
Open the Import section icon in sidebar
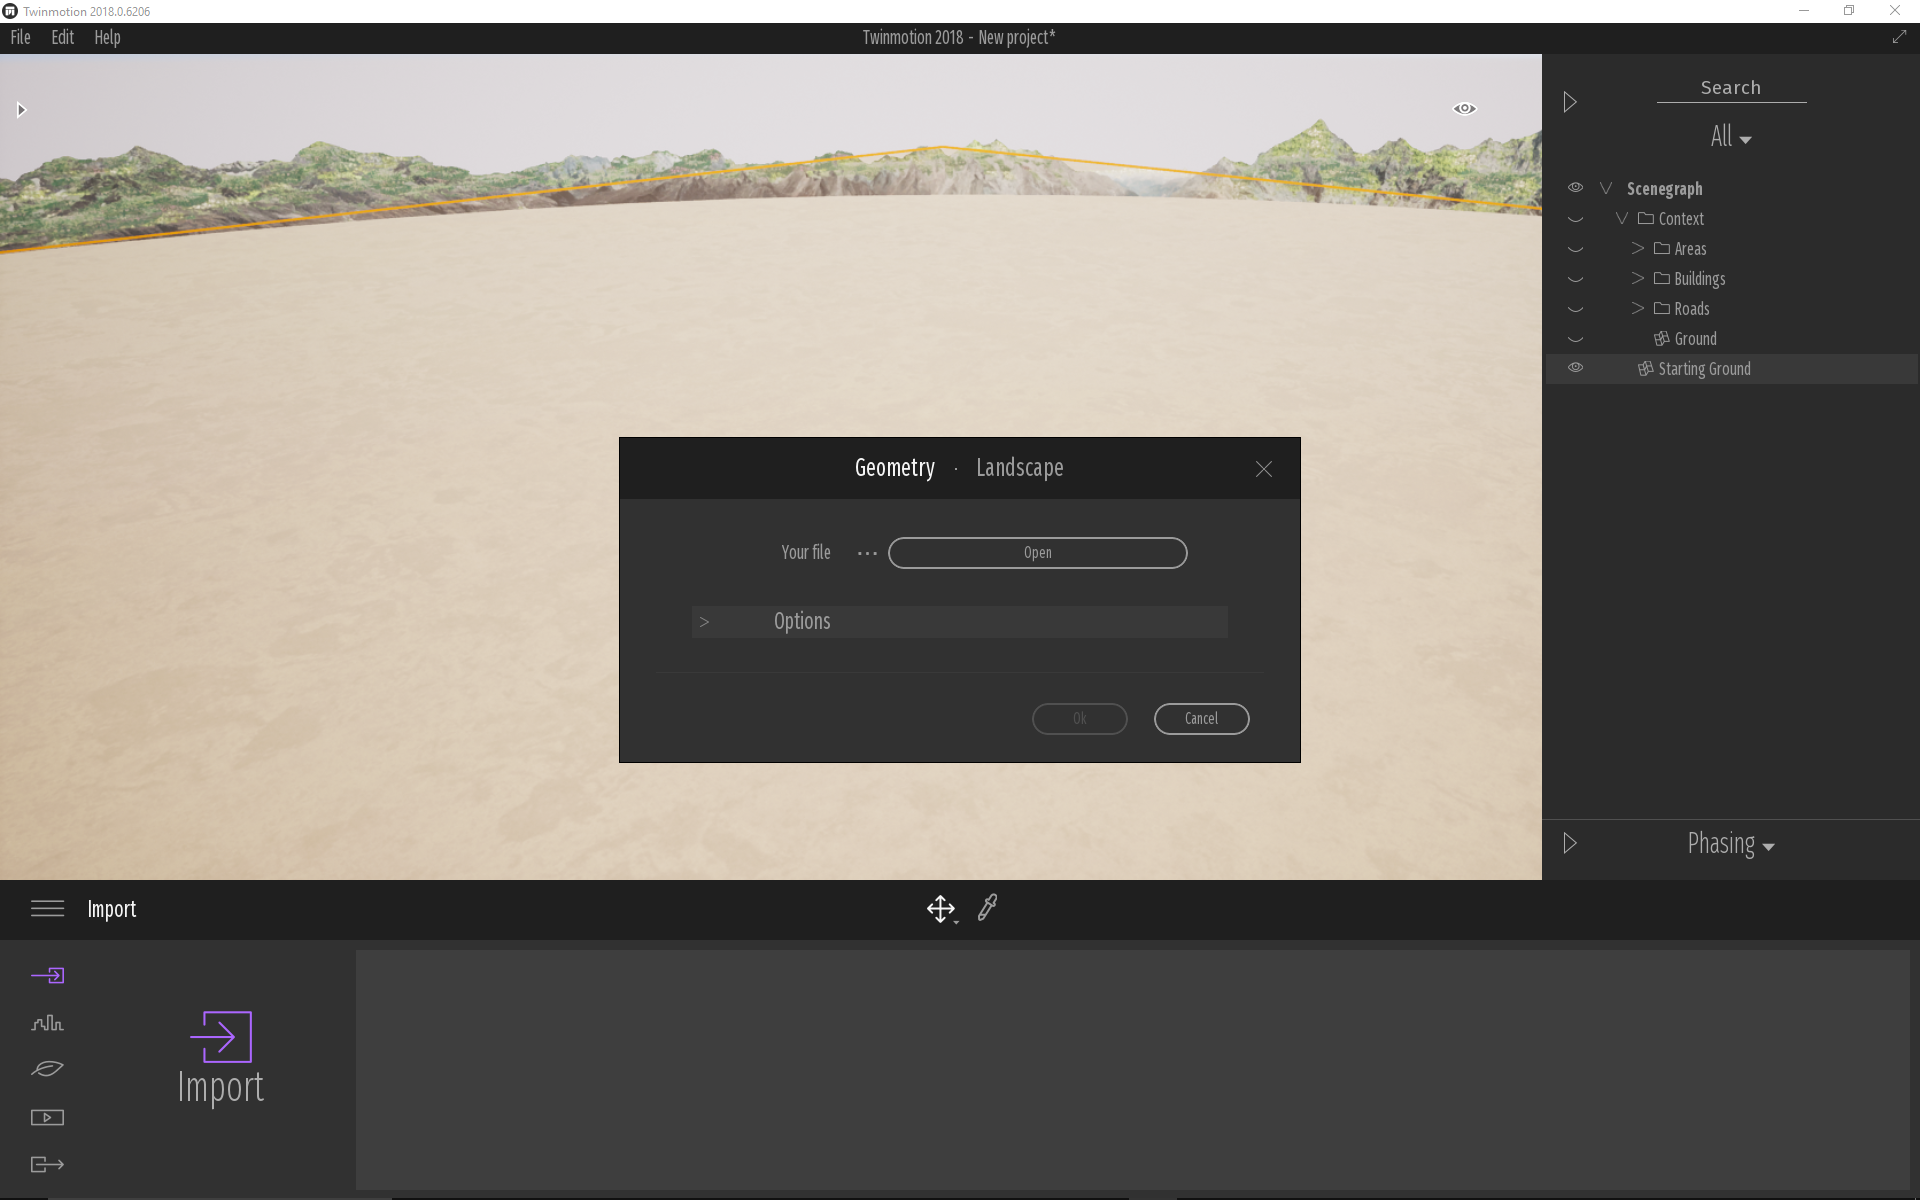(47, 975)
